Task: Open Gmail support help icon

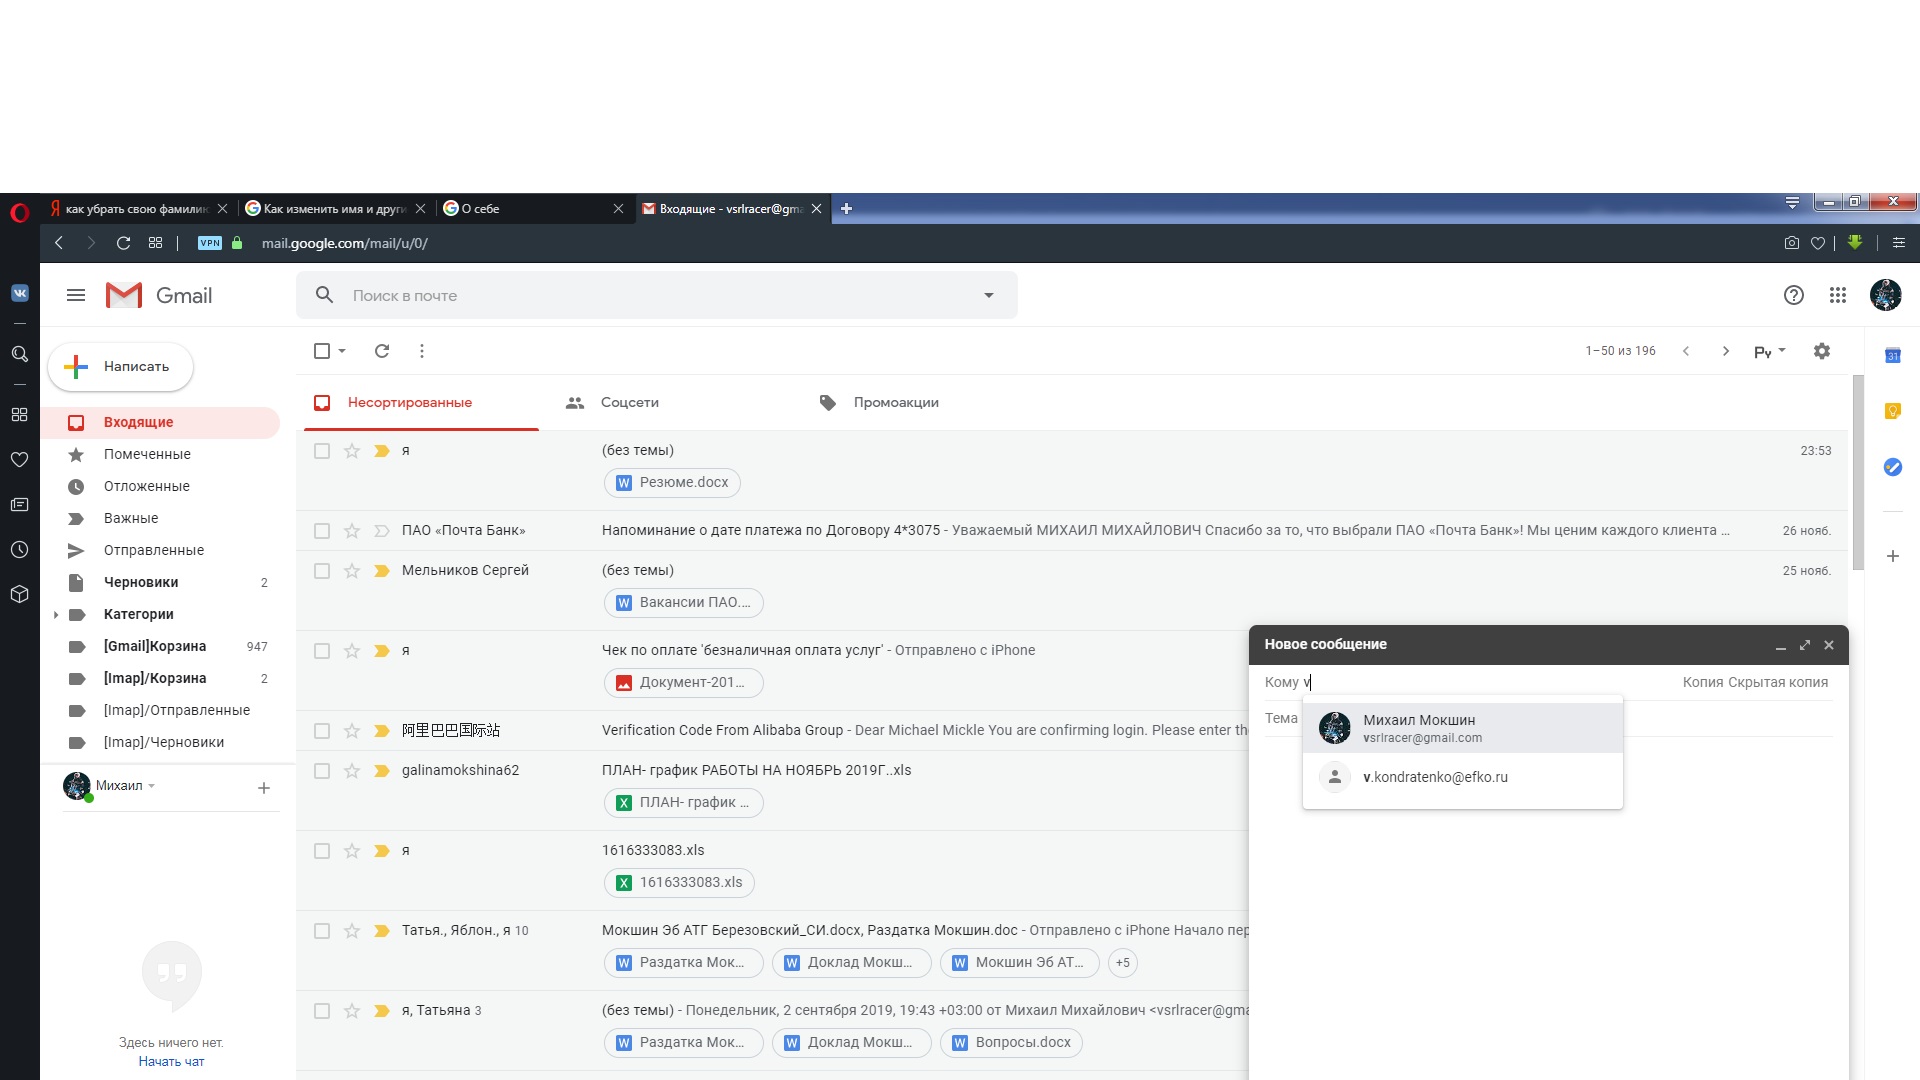Action: pos(1793,295)
